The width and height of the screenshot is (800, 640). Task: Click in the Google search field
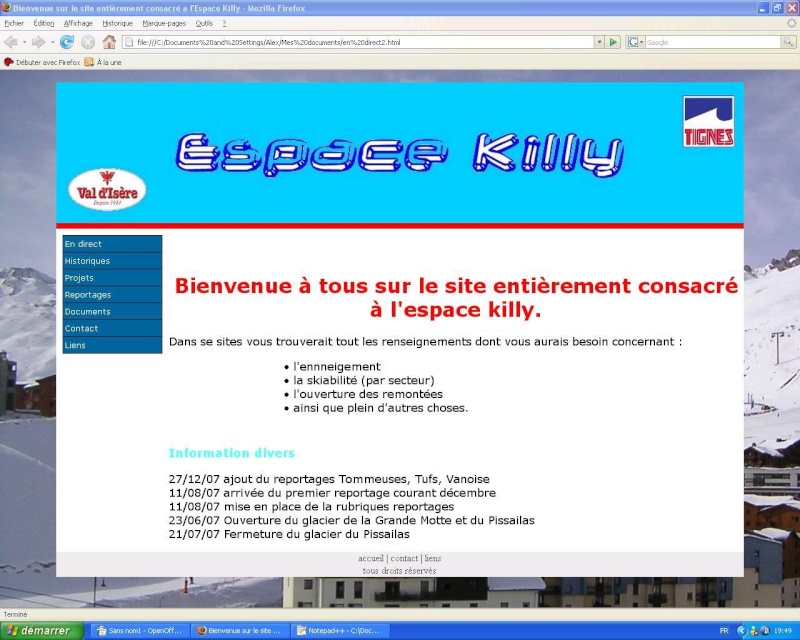(x=713, y=42)
